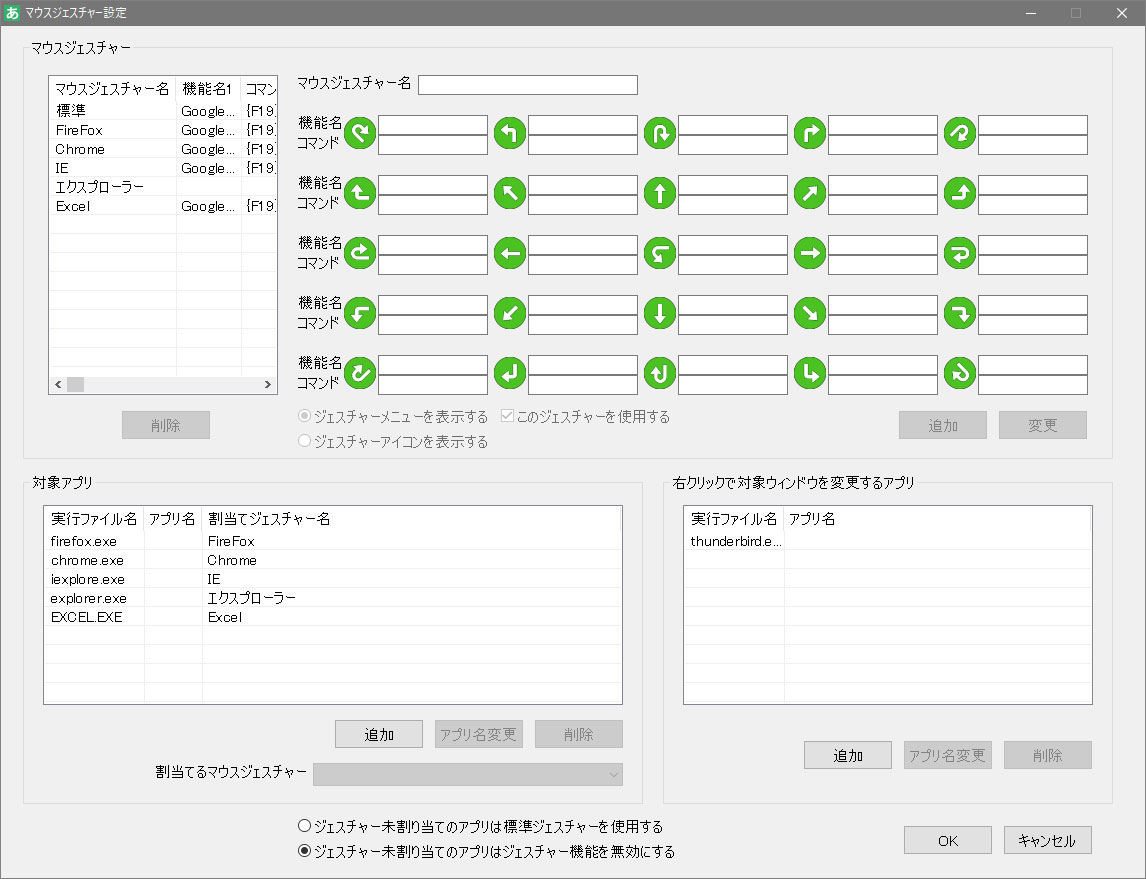Click the U-turn upward gesture icon
The image size is (1146, 879).
click(659, 373)
